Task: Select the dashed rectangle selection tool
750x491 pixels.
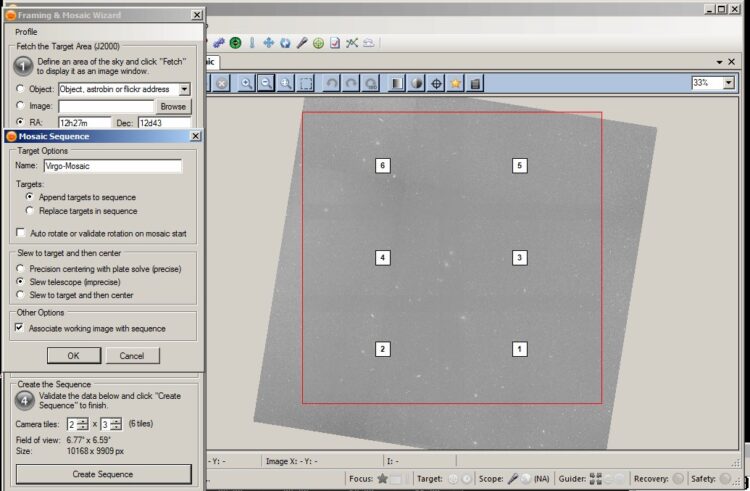Action: click(x=306, y=84)
